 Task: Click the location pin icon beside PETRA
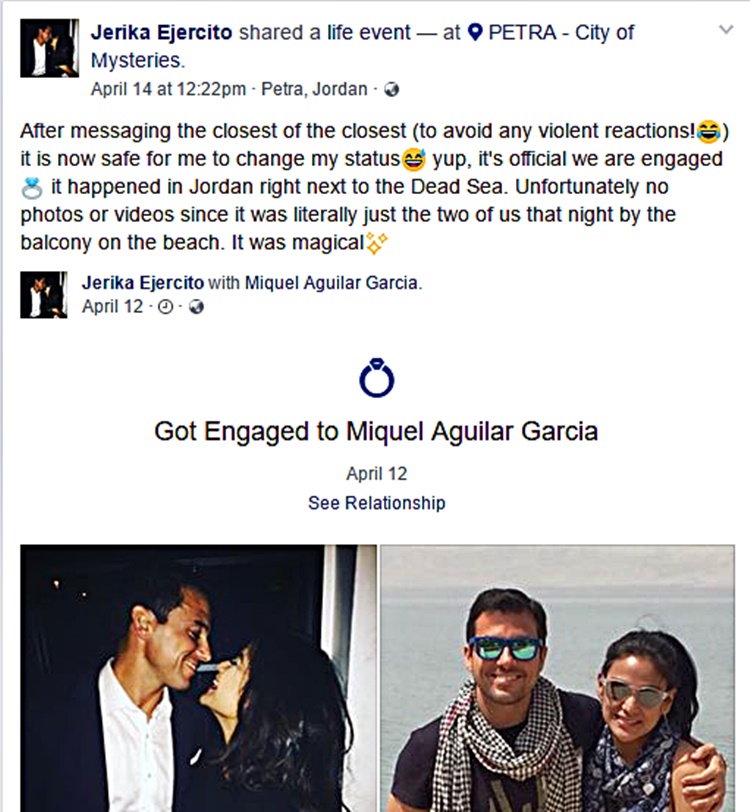[x=474, y=33]
